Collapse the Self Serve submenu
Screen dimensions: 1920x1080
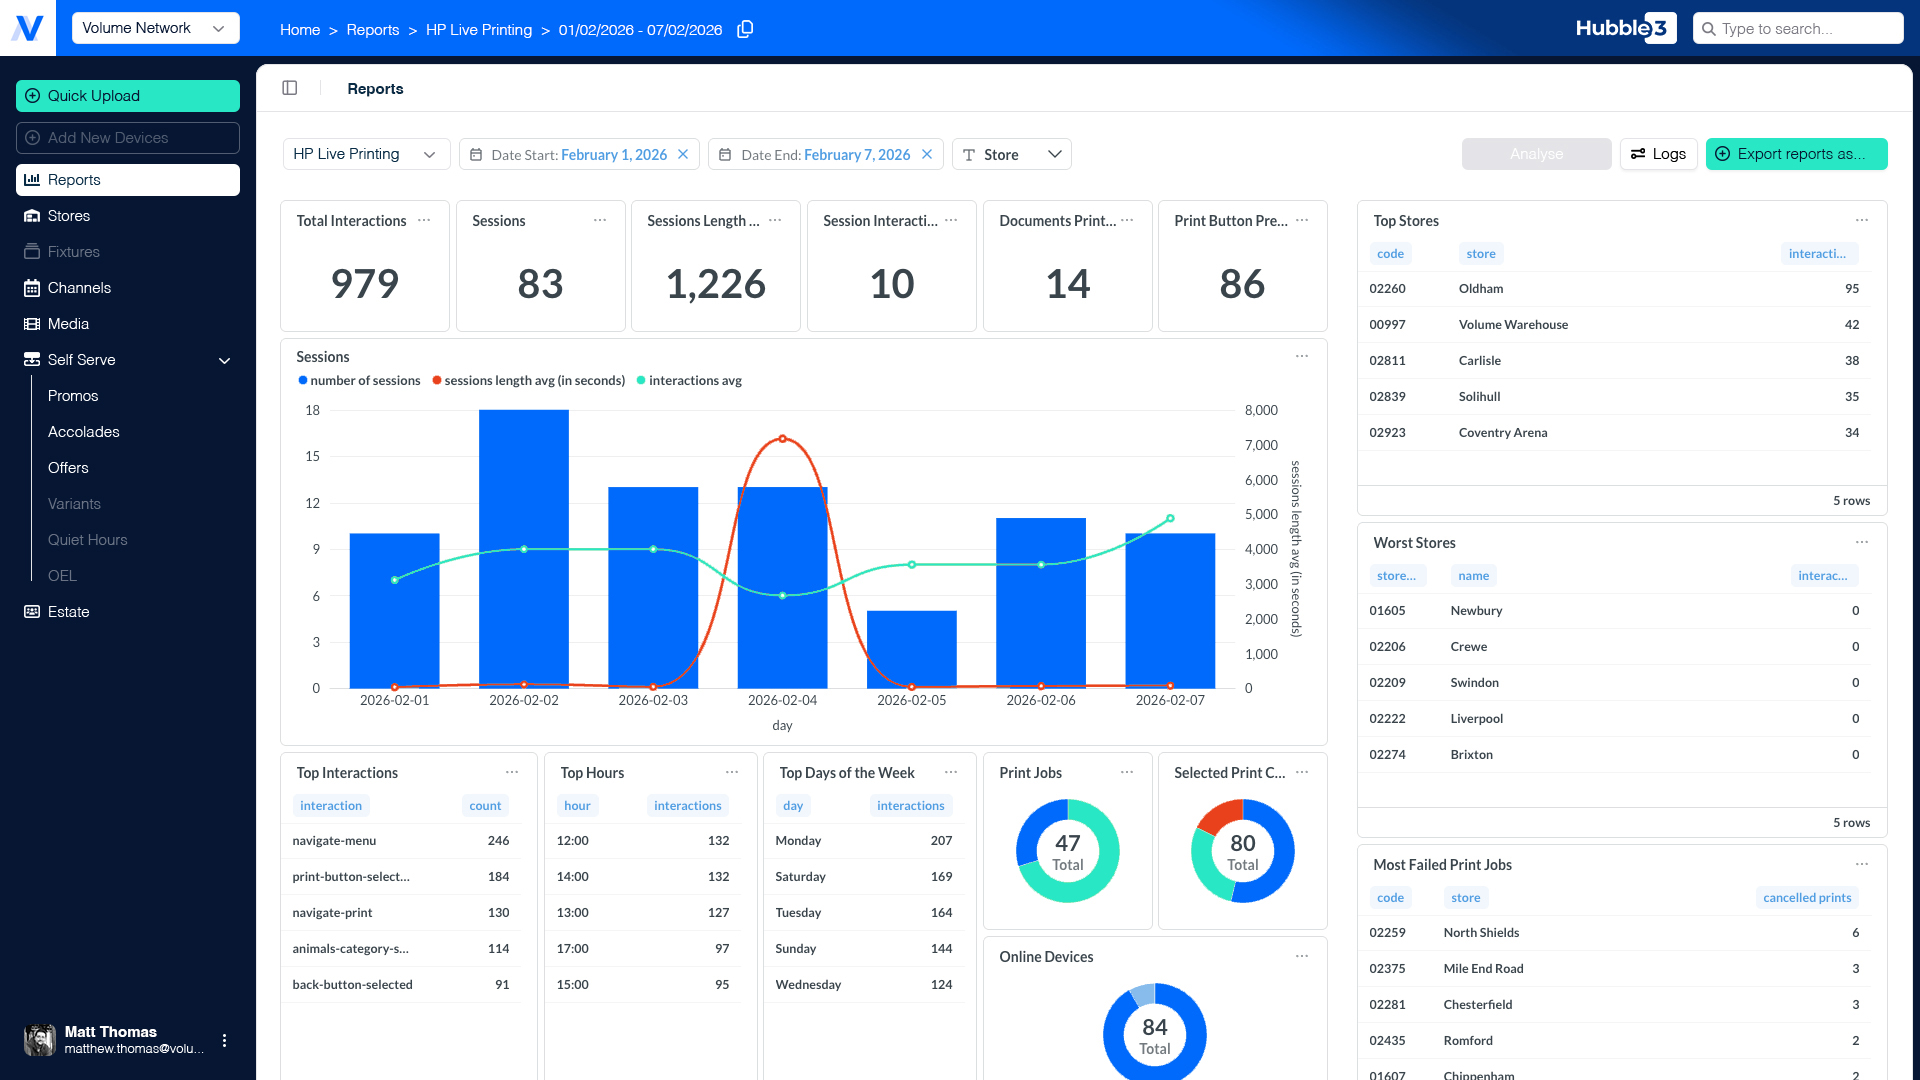click(225, 360)
